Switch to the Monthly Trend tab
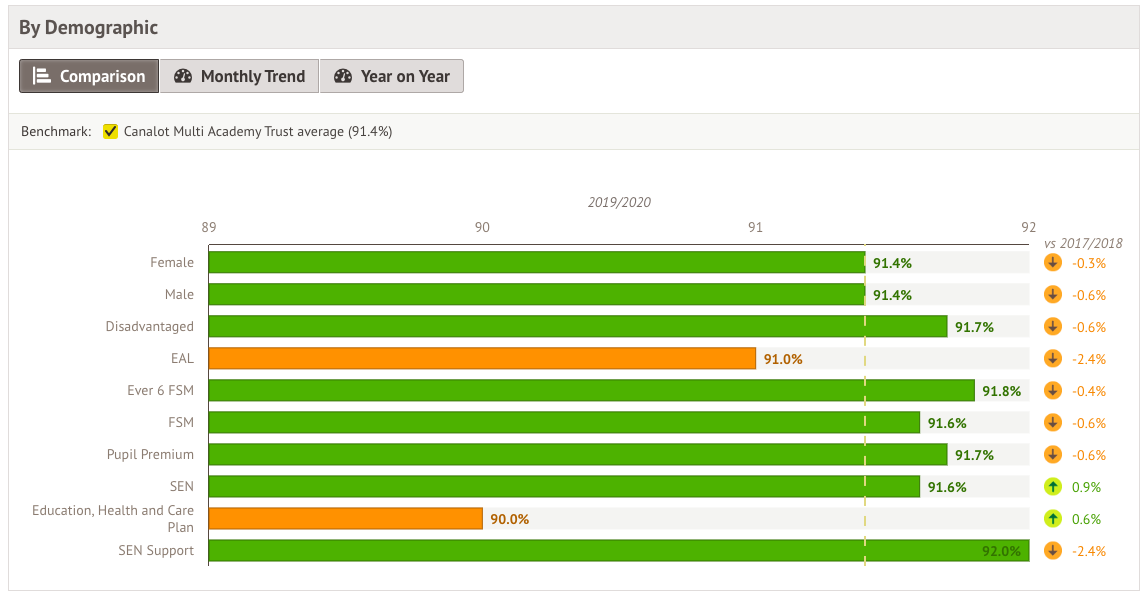This screenshot has width=1147, height=598. click(x=239, y=77)
